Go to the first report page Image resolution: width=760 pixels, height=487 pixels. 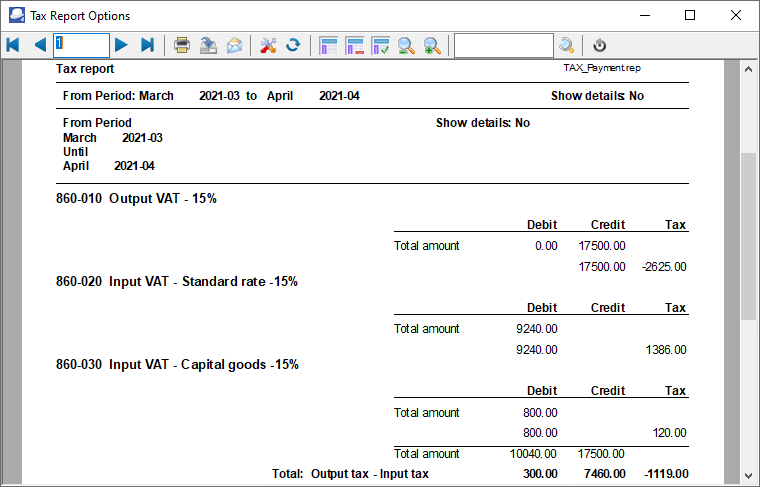pos(13,45)
